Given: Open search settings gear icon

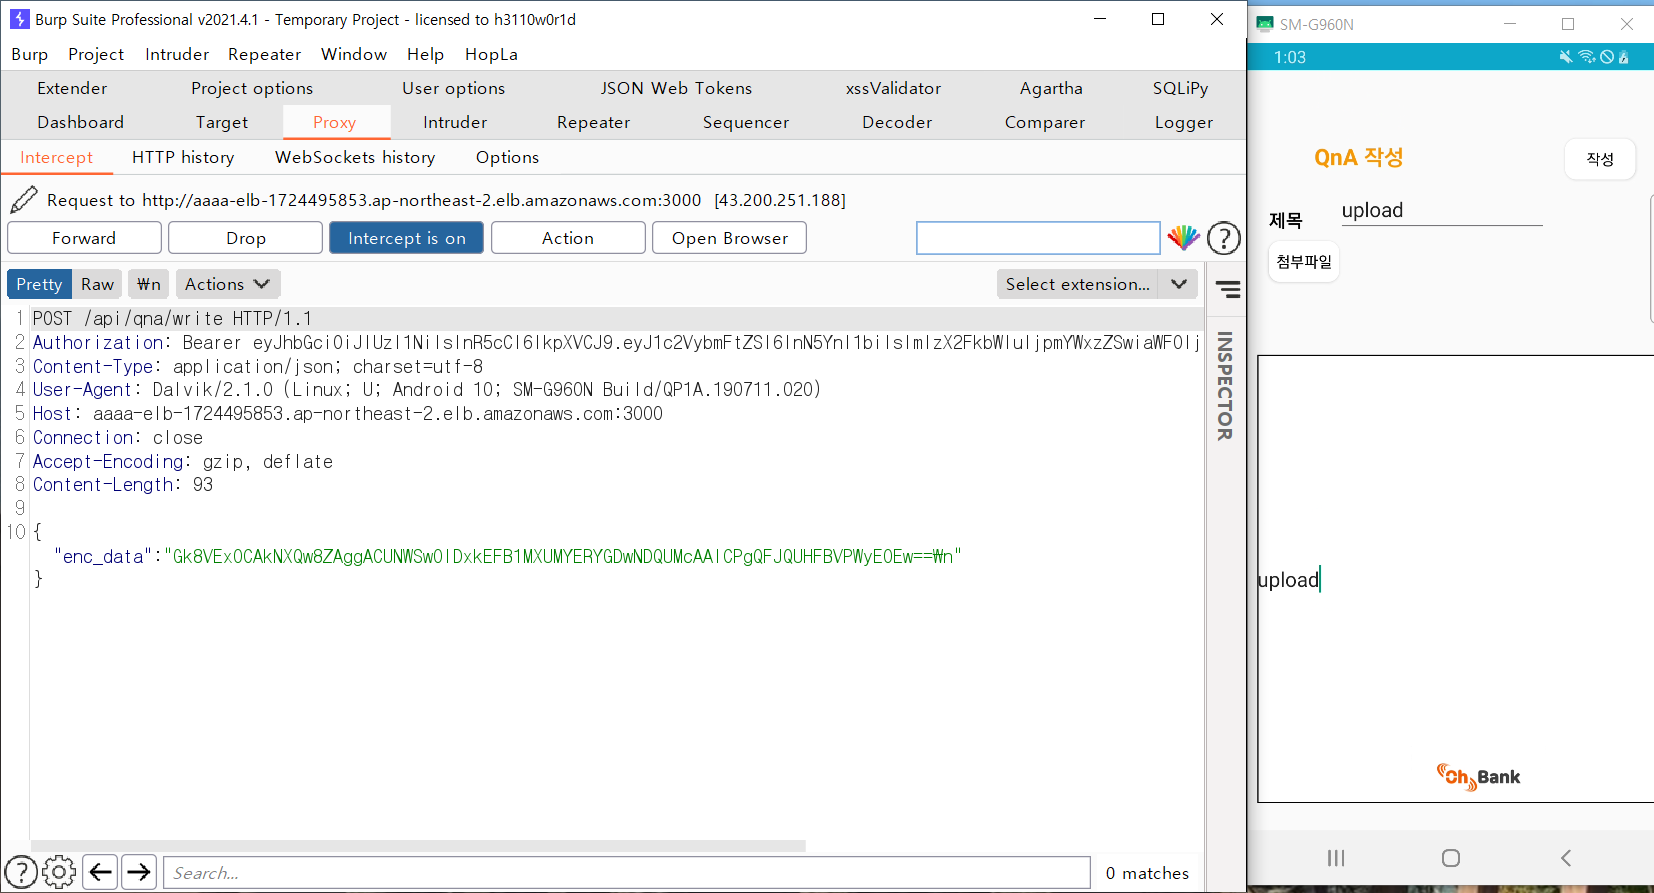Looking at the screenshot, I should (x=59, y=873).
